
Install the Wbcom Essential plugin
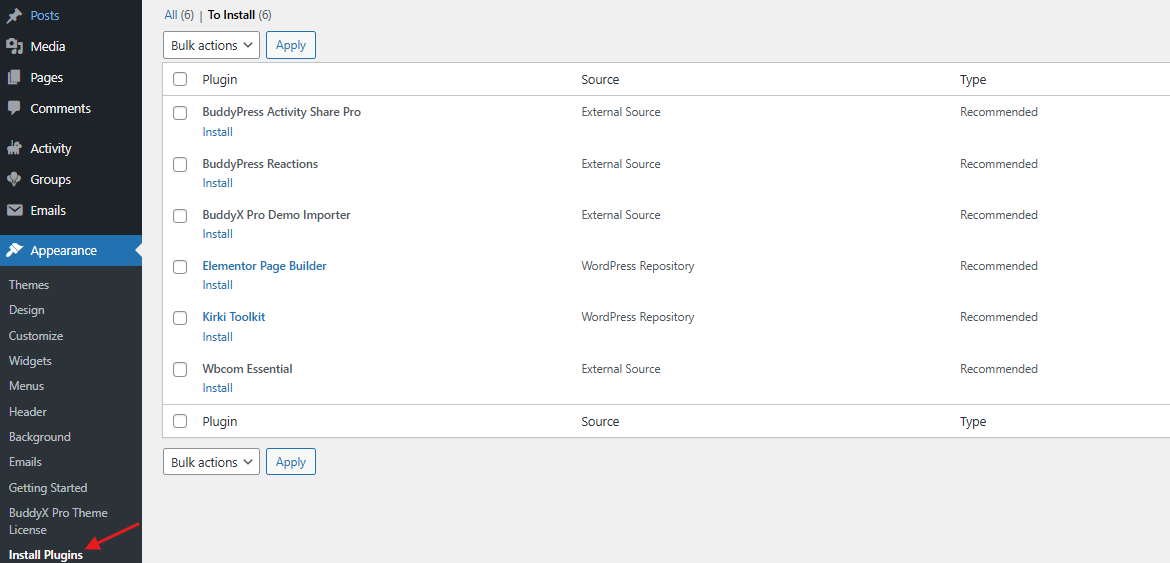[x=218, y=388]
